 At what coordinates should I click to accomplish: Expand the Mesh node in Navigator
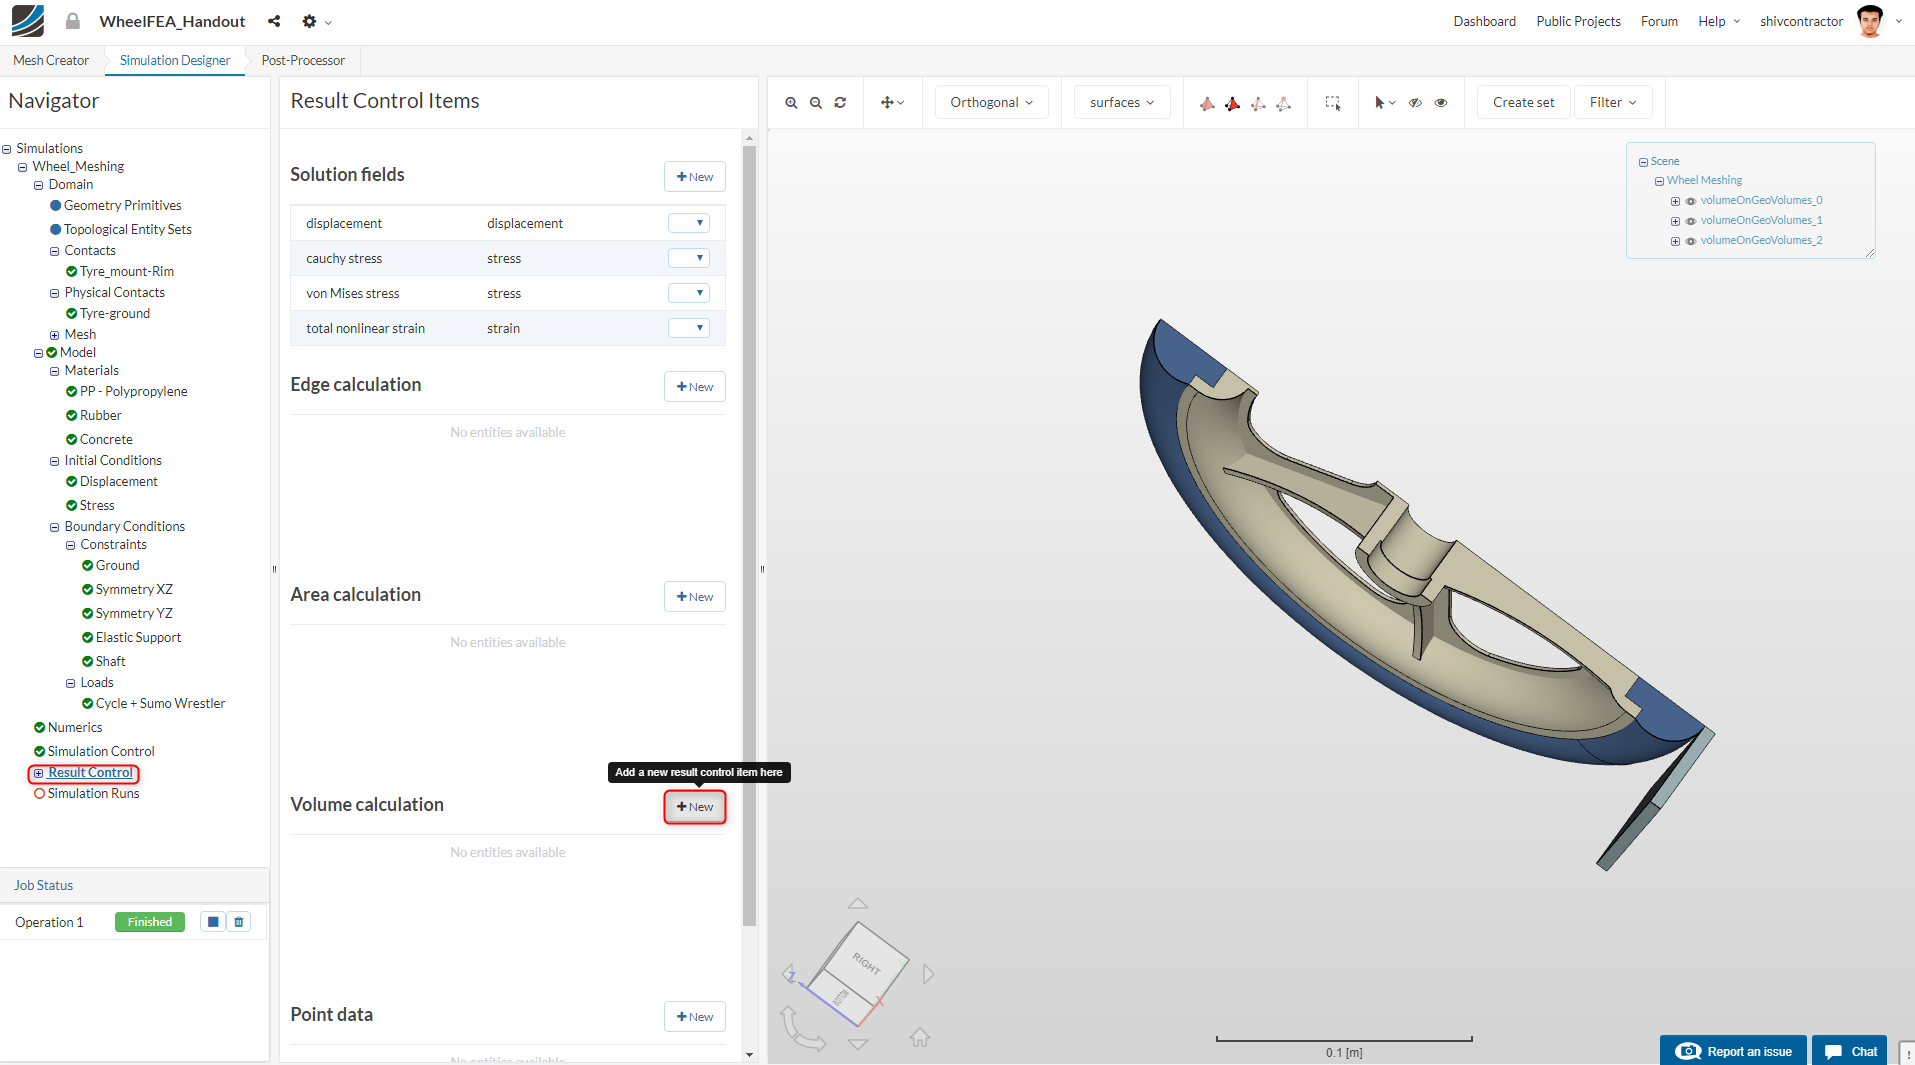click(x=55, y=335)
